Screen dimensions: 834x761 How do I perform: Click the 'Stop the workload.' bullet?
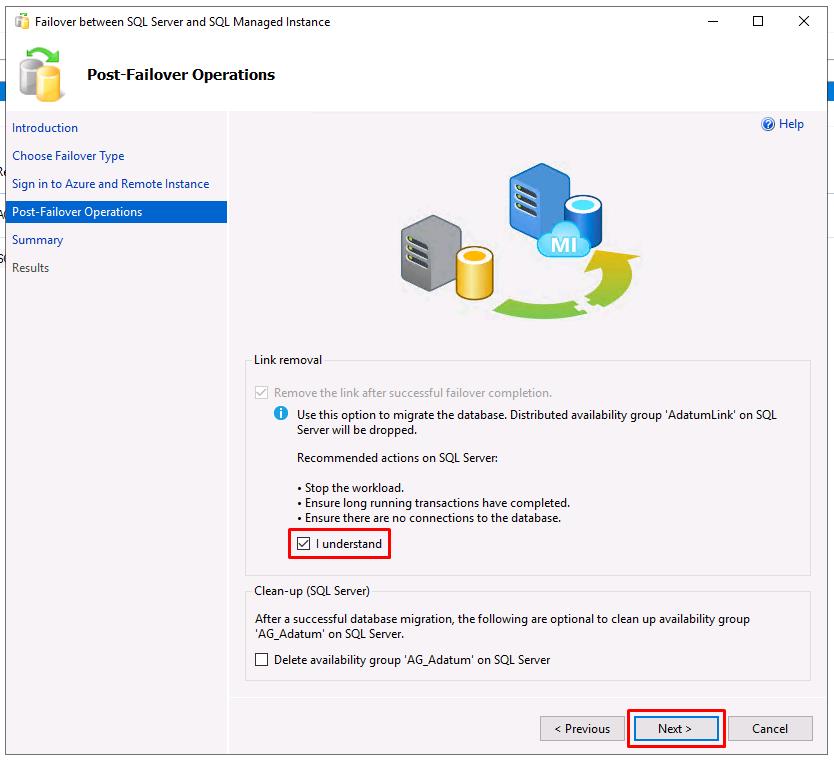351,488
